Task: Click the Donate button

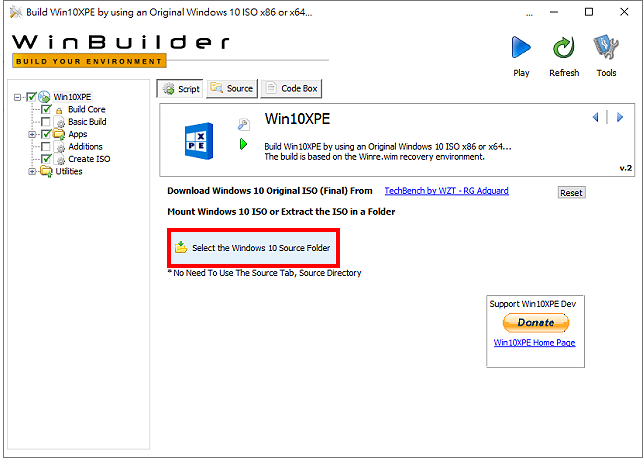Action: tap(536, 323)
